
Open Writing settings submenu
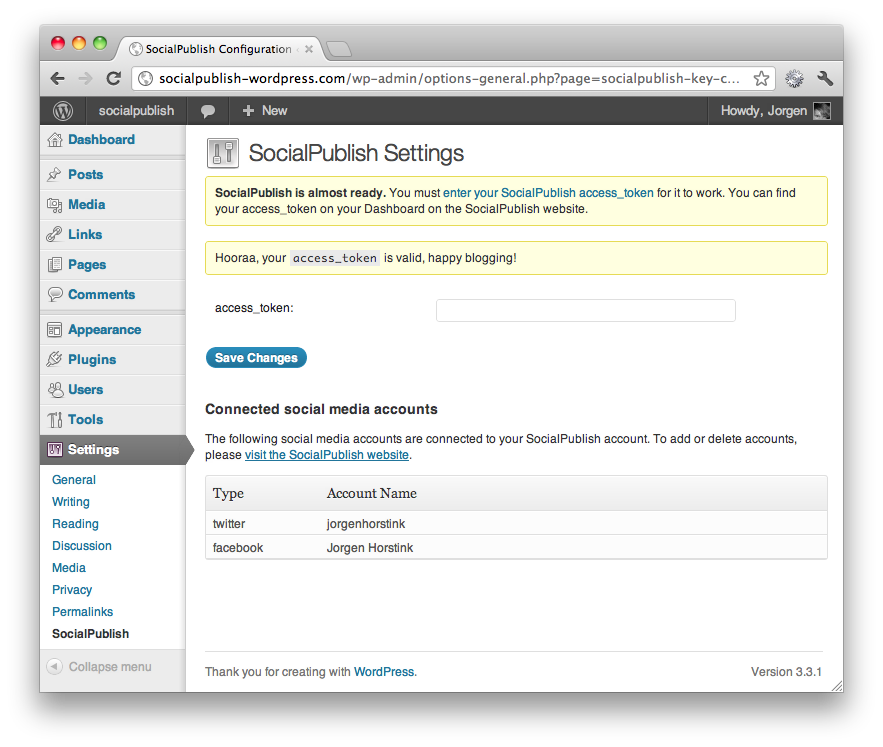71,502
